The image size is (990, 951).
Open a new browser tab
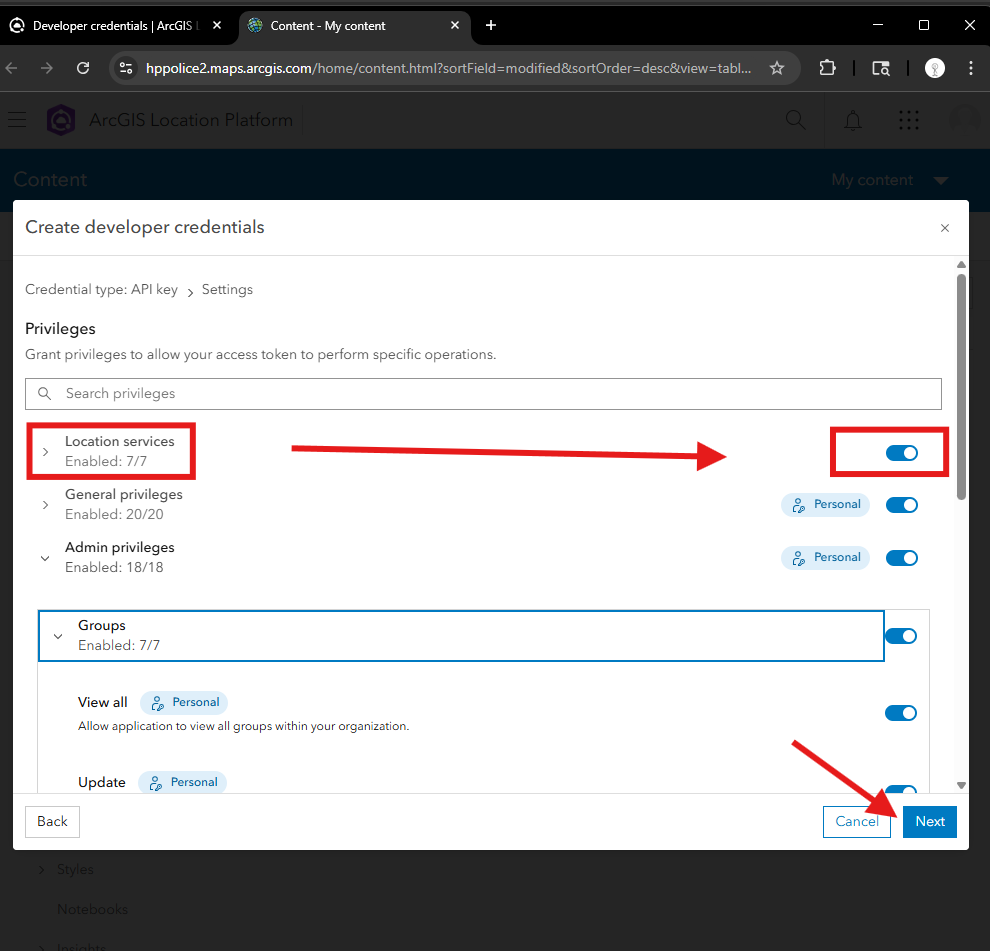491,25
